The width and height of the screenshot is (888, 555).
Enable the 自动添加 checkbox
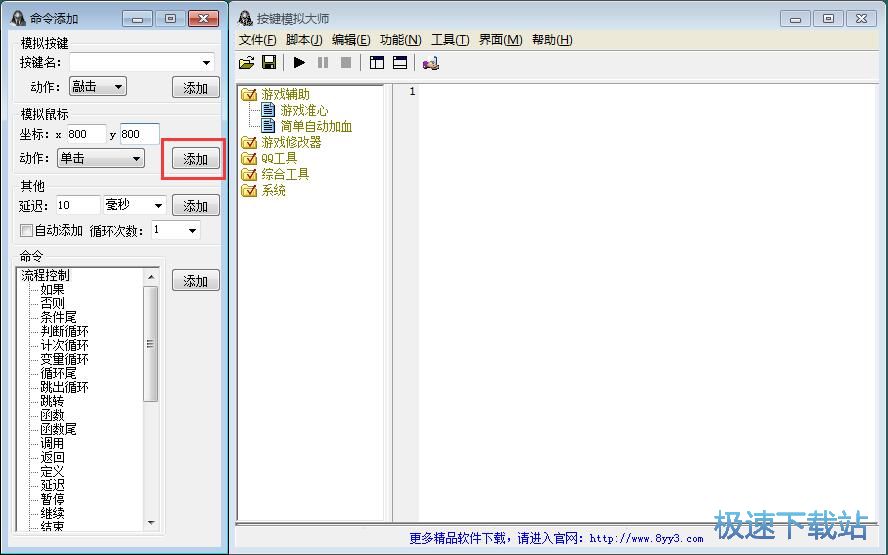27,231
